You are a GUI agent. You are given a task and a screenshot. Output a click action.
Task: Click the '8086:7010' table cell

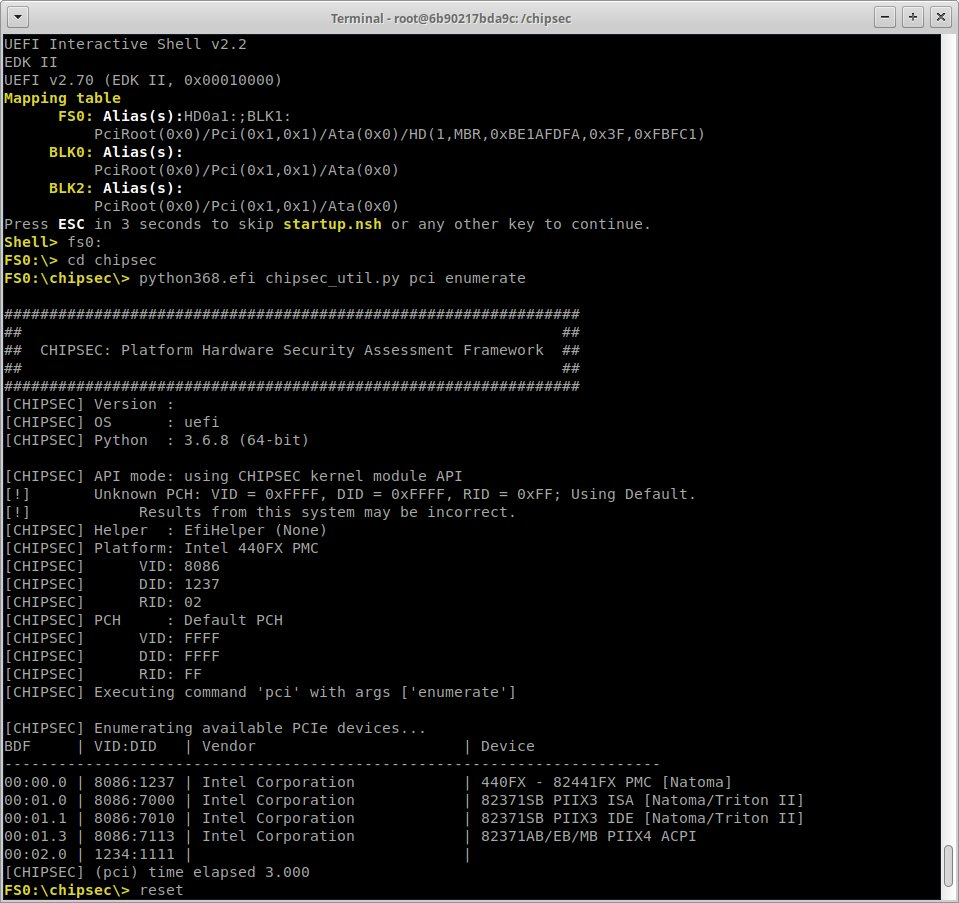[x=135, y=819]
